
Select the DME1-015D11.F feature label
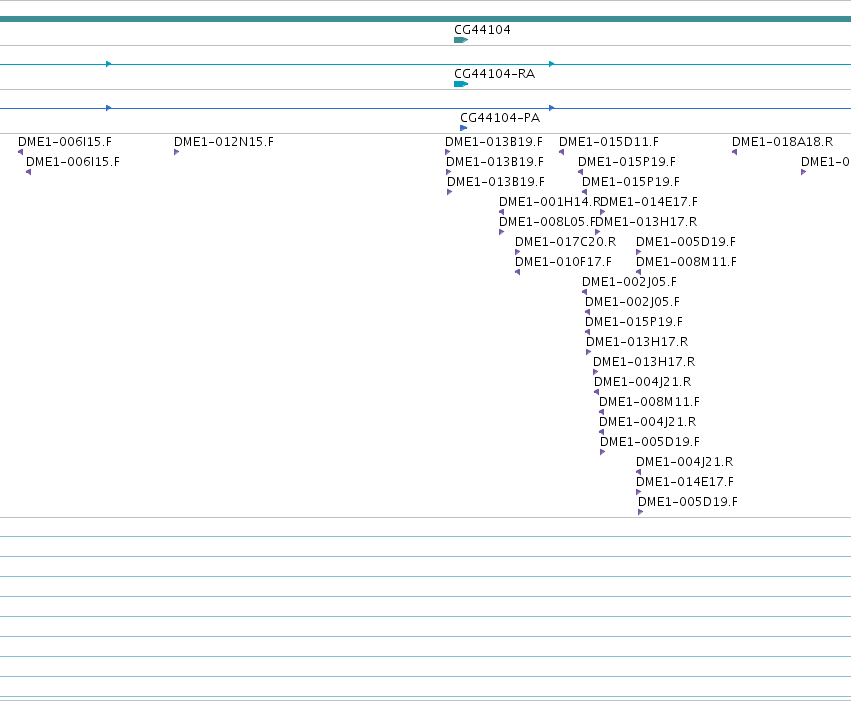tap(609, 142)
